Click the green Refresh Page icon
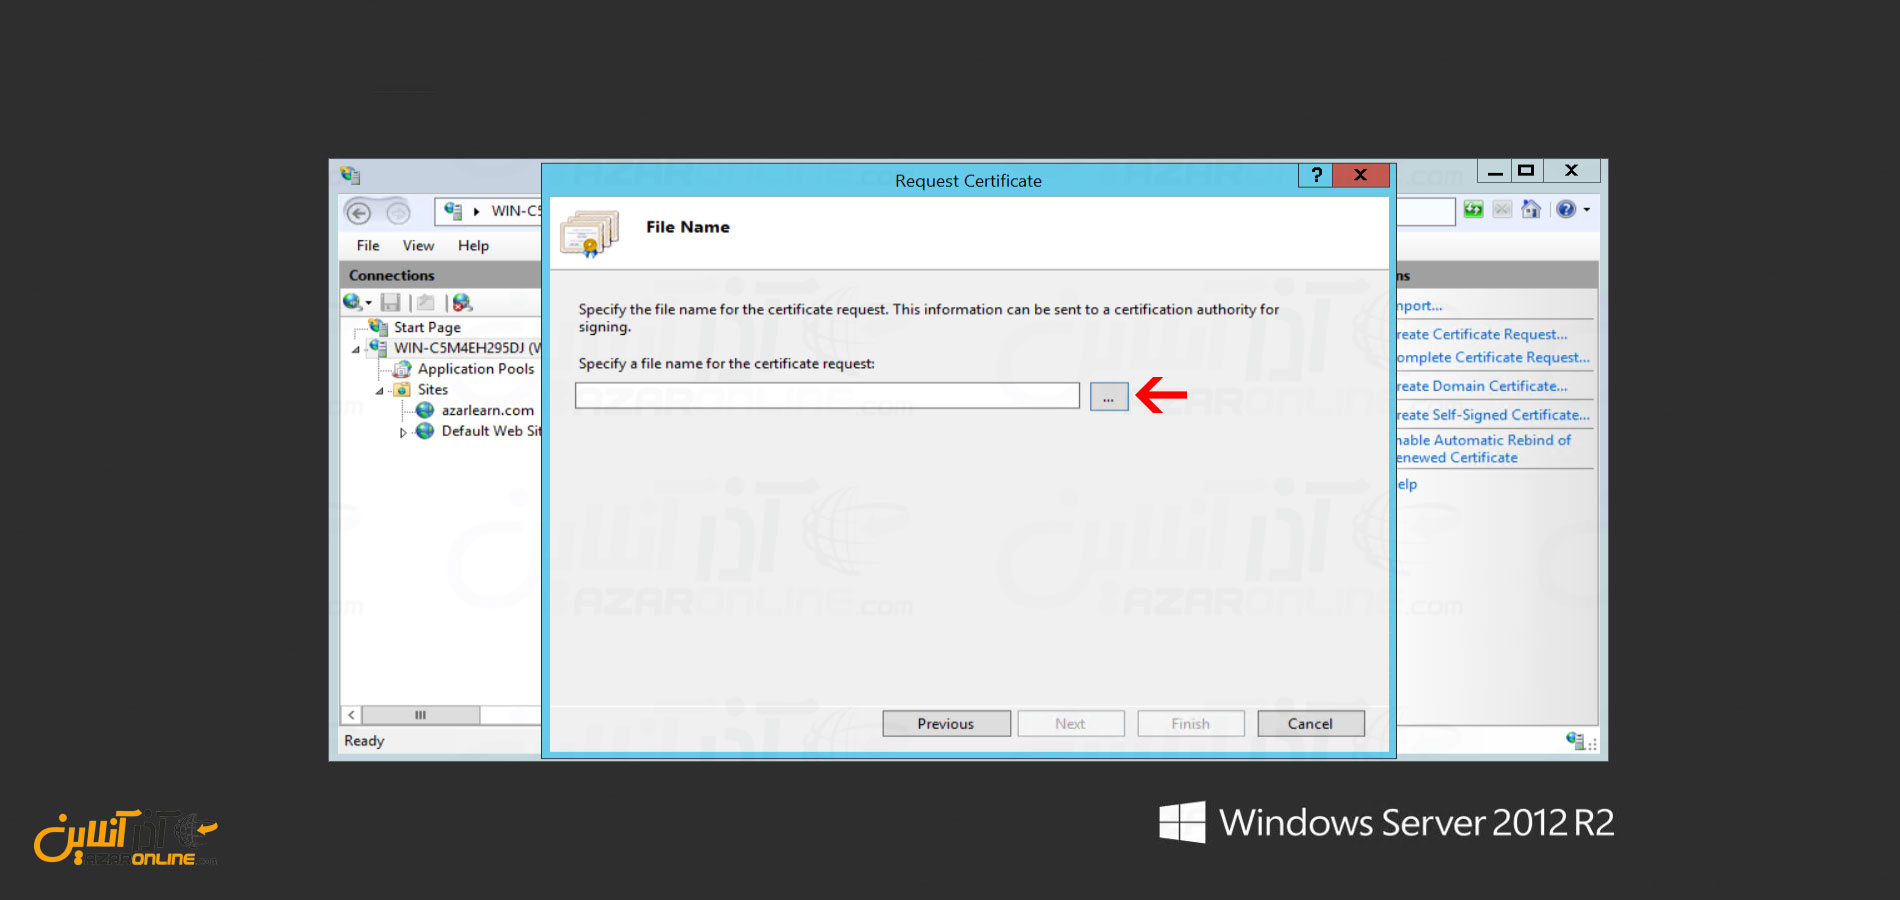1900x900 pixels. click(1473, 210)
